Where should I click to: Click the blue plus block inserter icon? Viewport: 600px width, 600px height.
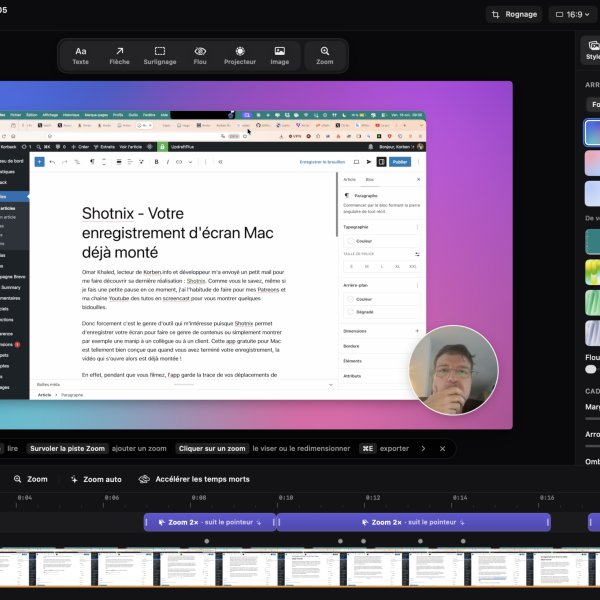[x=39, y=162]
